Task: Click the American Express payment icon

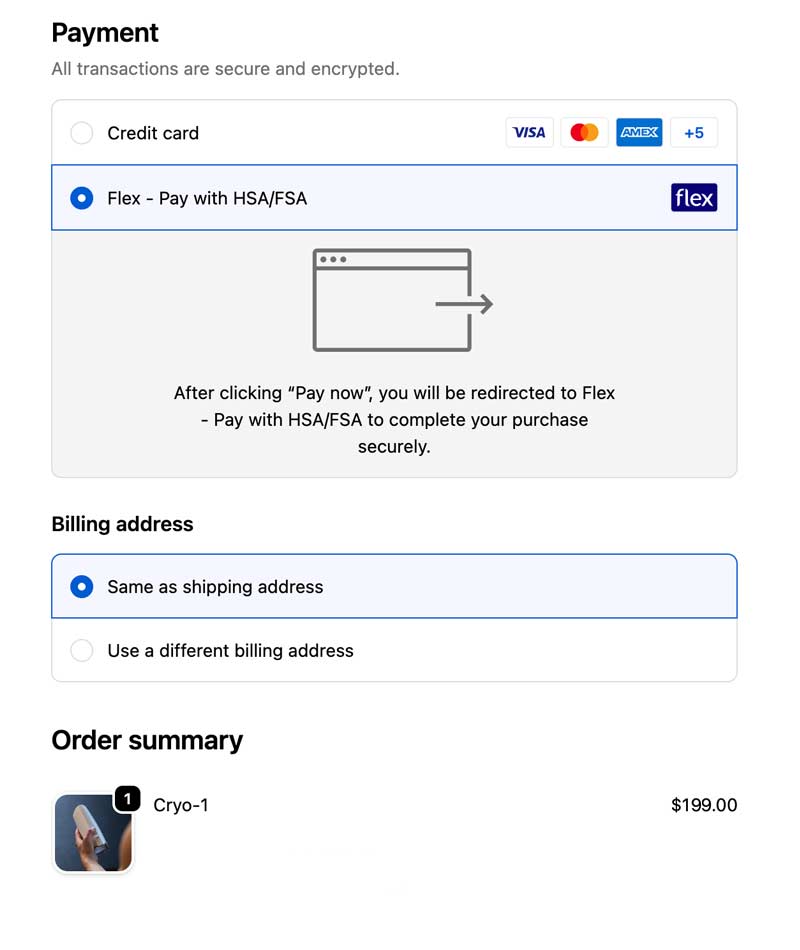Action: click(x=639, y=132)
